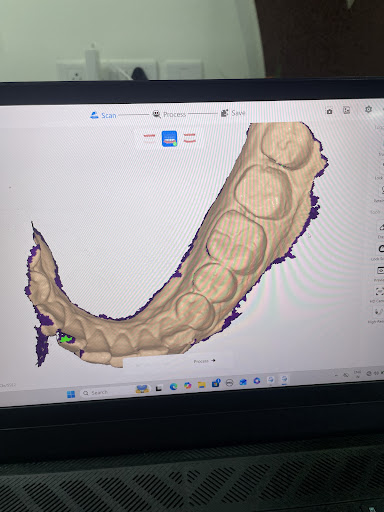The width and height of the screenshot is (384, 512).
Task: Open Copilot from the taskbar
Action: coord(188,386)
